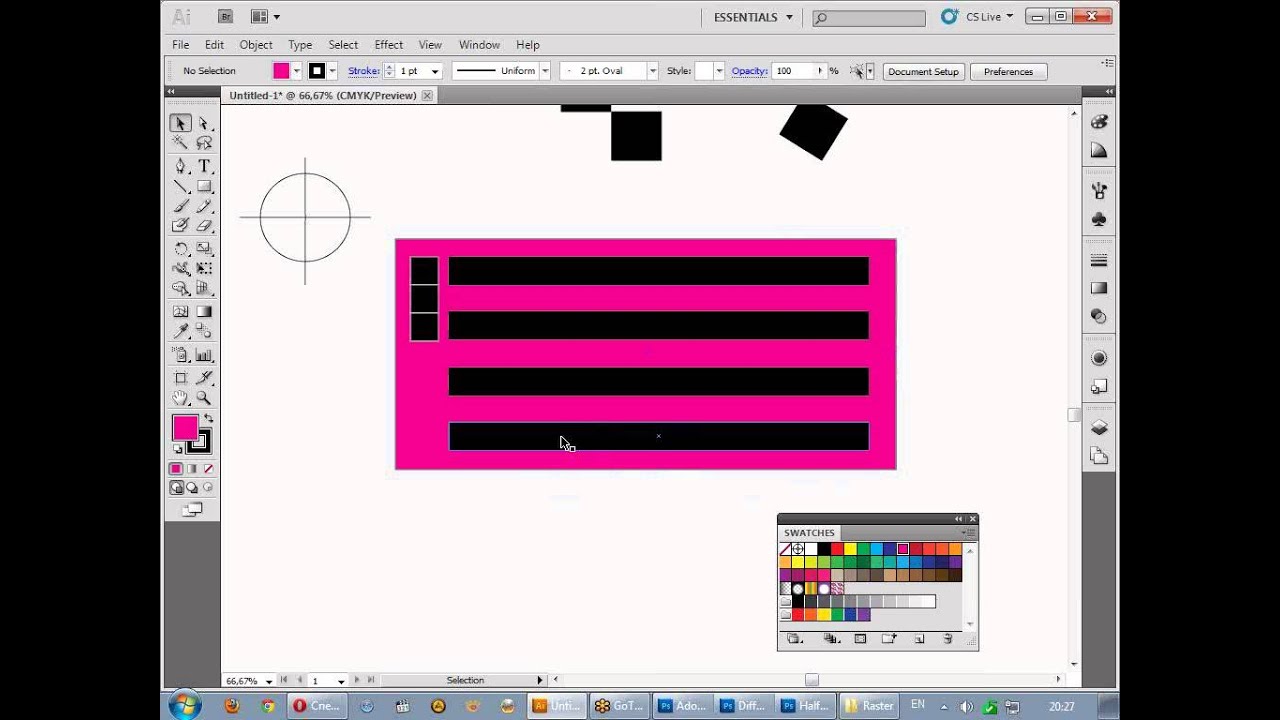Open the Stroke panel lines icon

click(x=1099, y=260)
